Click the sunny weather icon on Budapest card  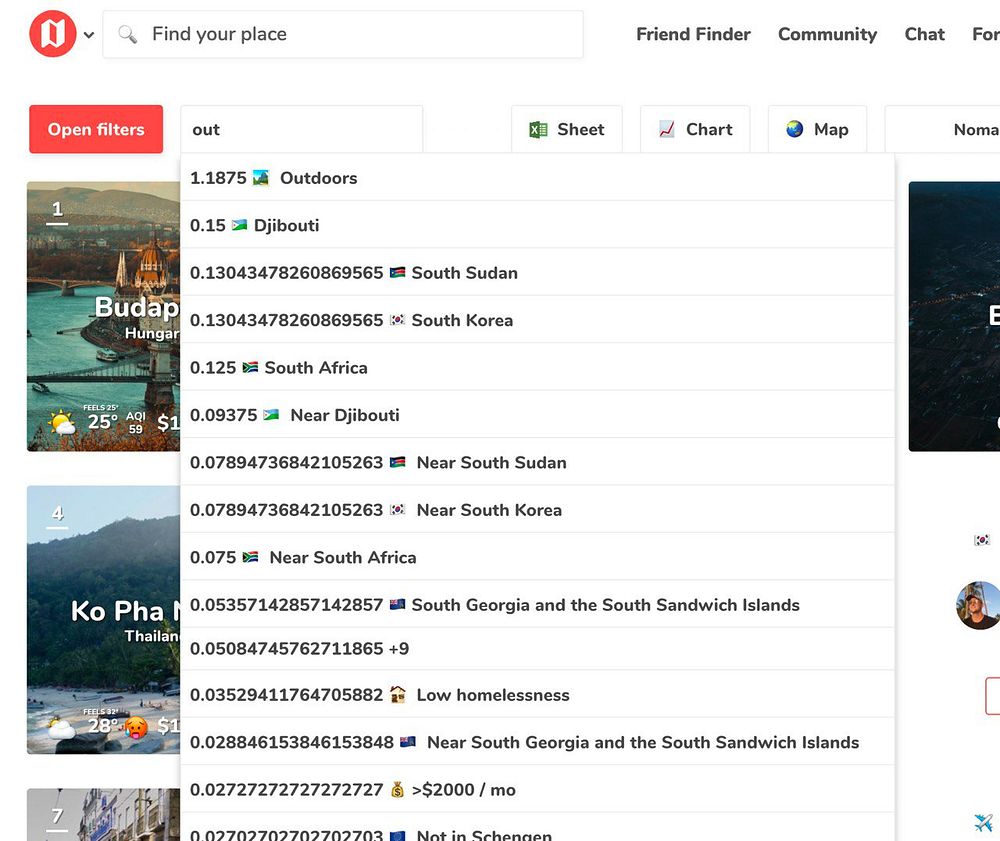point(62,422)
